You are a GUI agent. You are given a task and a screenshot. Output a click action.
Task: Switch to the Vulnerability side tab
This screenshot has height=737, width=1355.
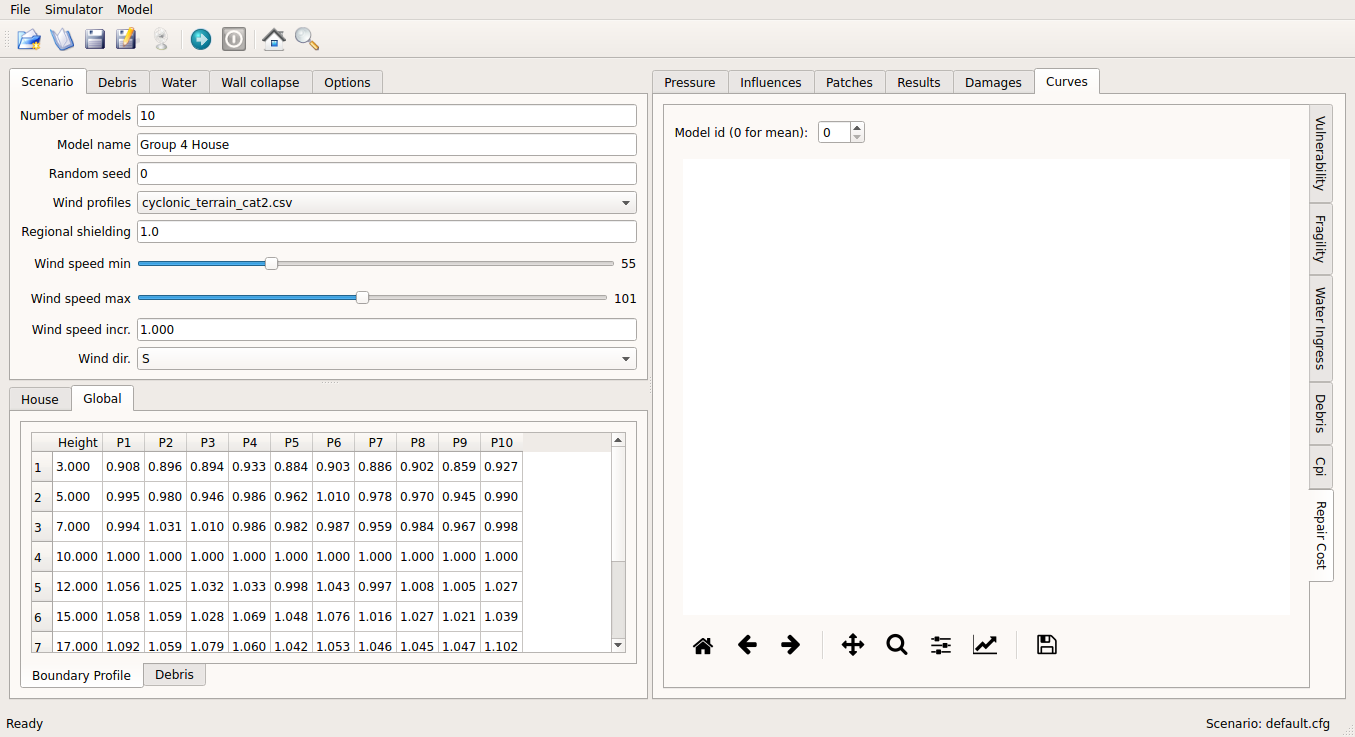click(x=1320, y=153)
